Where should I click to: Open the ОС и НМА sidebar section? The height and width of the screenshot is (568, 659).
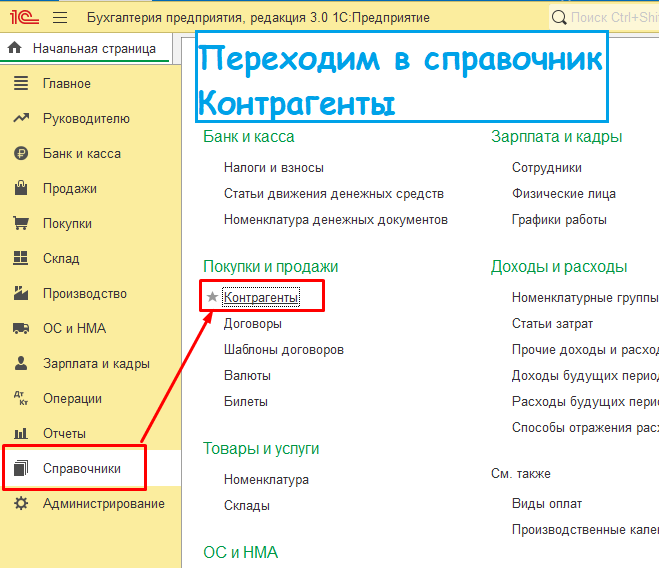click(x=74, y=328)
